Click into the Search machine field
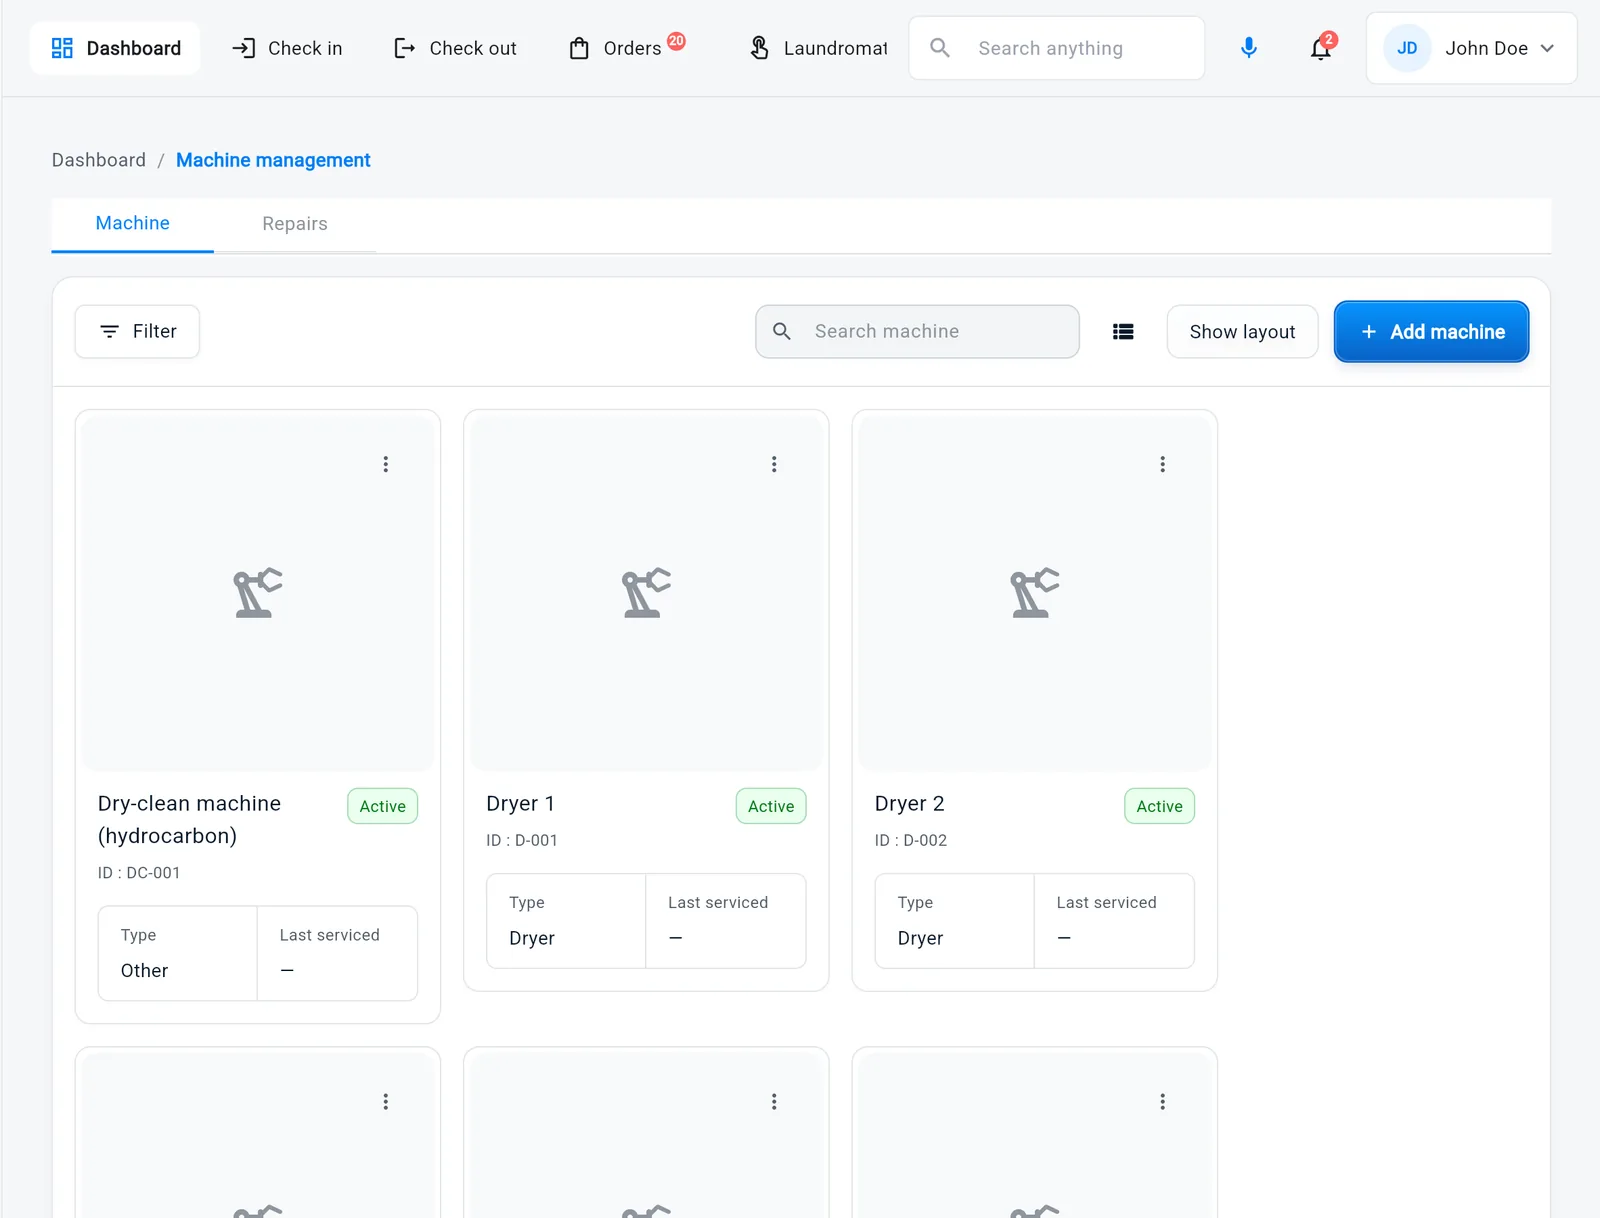 tap(917, 331)
